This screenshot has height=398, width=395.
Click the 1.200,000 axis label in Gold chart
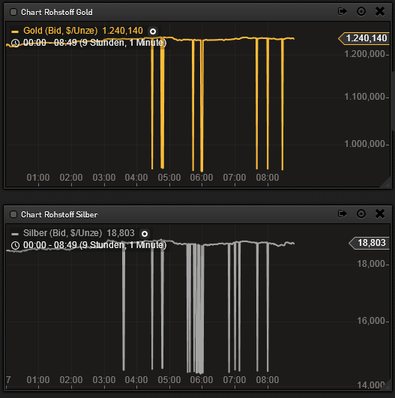coord(366,54)
